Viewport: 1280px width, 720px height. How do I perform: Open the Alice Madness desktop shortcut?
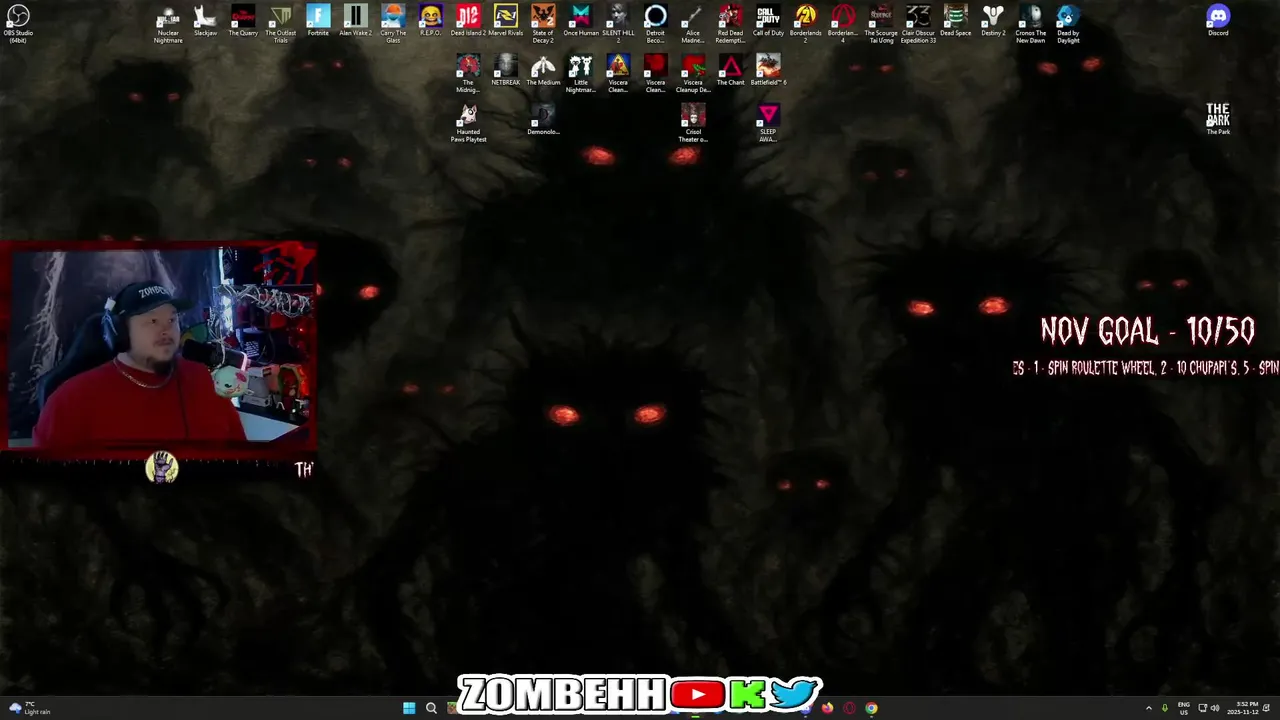click(693, 23)
